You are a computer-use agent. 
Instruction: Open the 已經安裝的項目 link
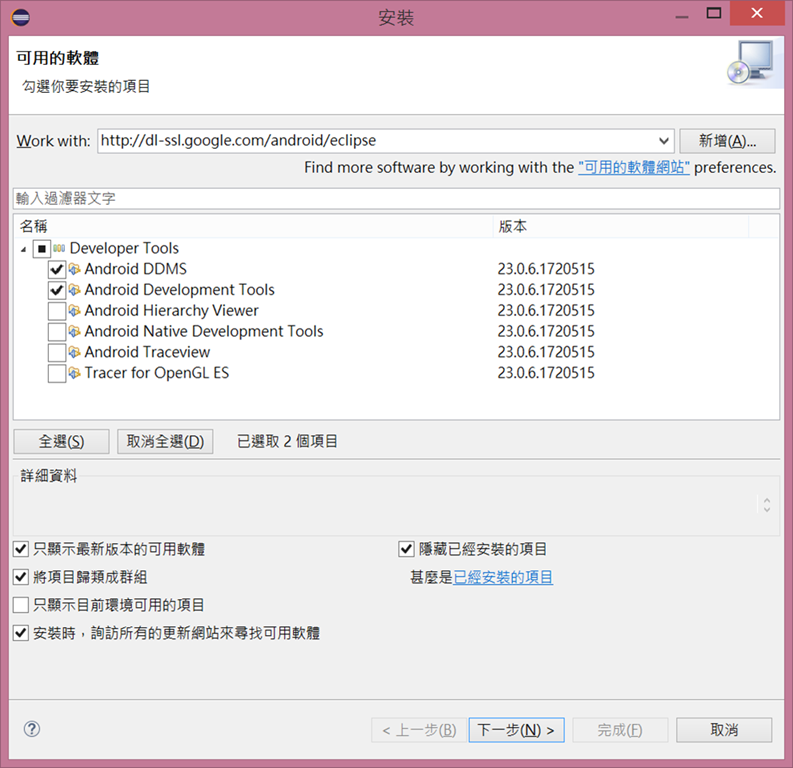pos(503,577)
